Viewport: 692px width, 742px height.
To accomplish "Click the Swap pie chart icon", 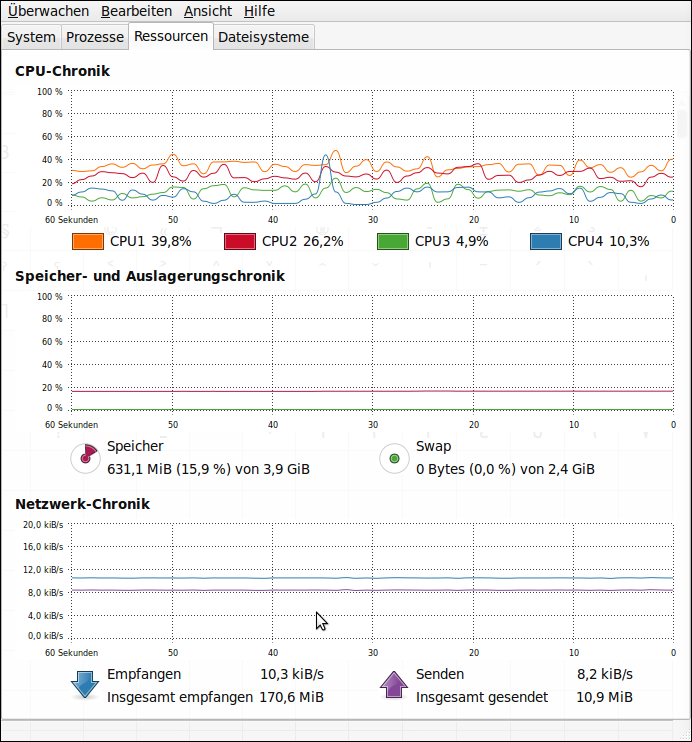I will 394,458.
